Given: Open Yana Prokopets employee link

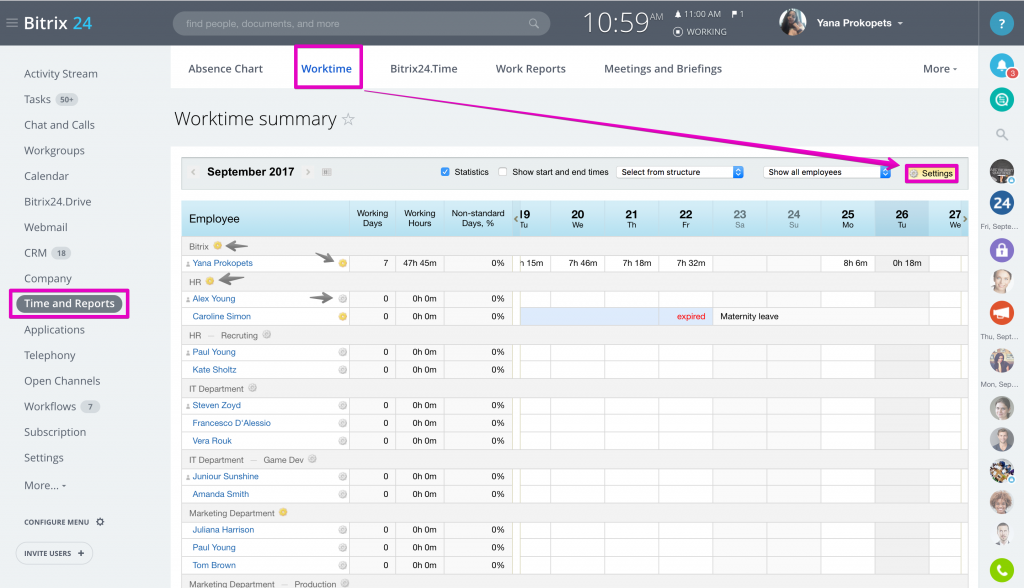Looking at the screenshot, I should point(223,263).
